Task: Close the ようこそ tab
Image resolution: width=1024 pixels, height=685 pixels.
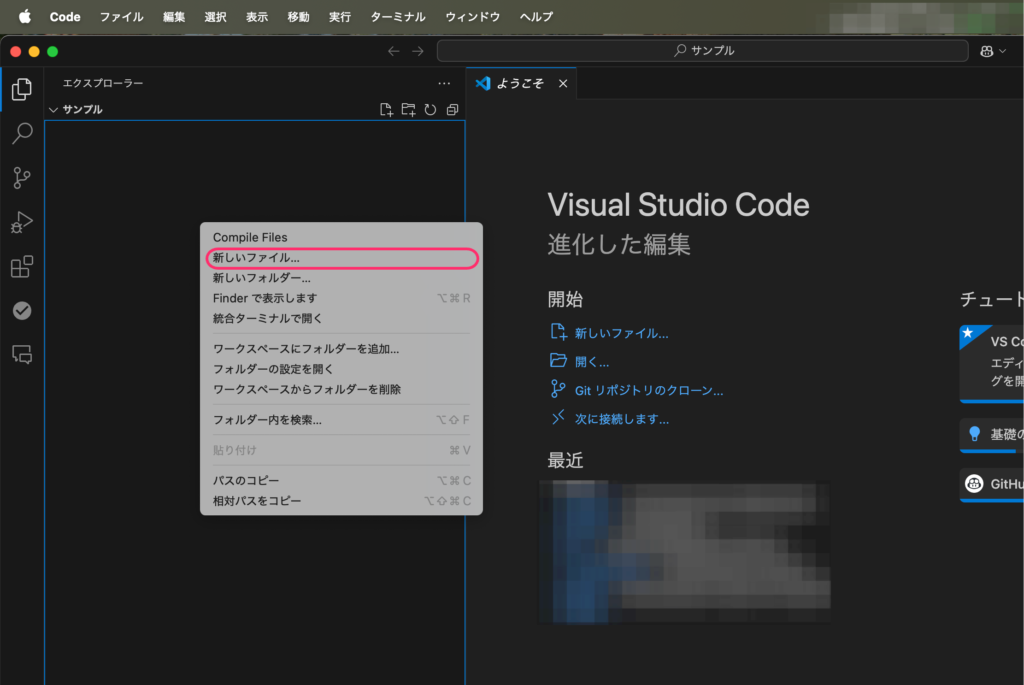Action: click(x=563, y=84)
